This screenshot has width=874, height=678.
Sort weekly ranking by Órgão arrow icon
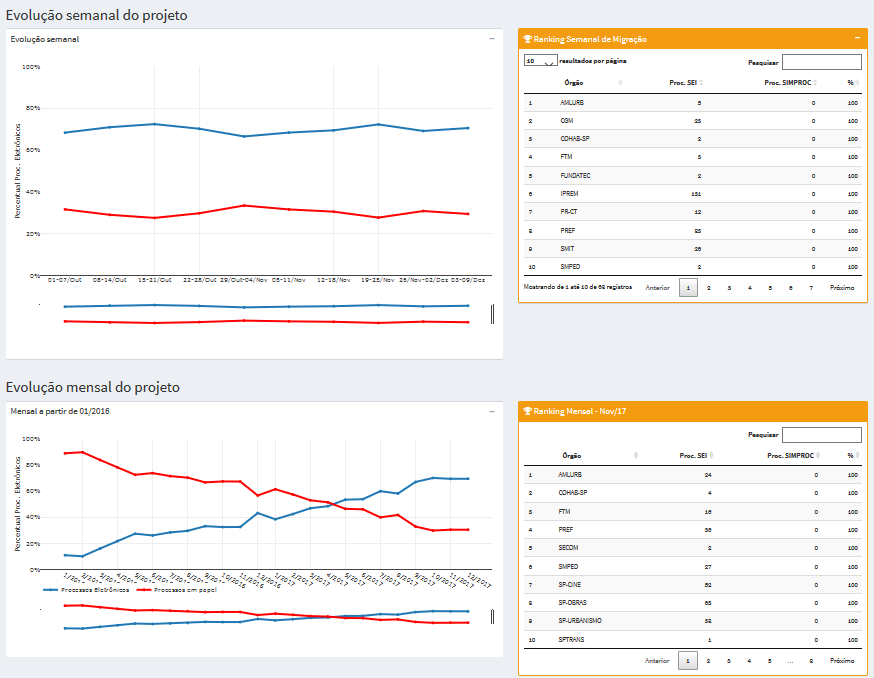click(x=620, y=83)
